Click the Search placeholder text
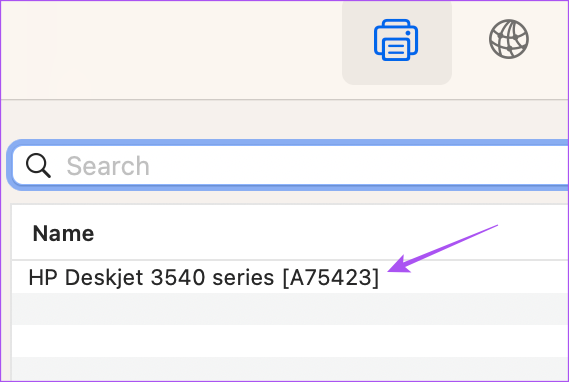The image size is (569, 382). tap(108, 166)
